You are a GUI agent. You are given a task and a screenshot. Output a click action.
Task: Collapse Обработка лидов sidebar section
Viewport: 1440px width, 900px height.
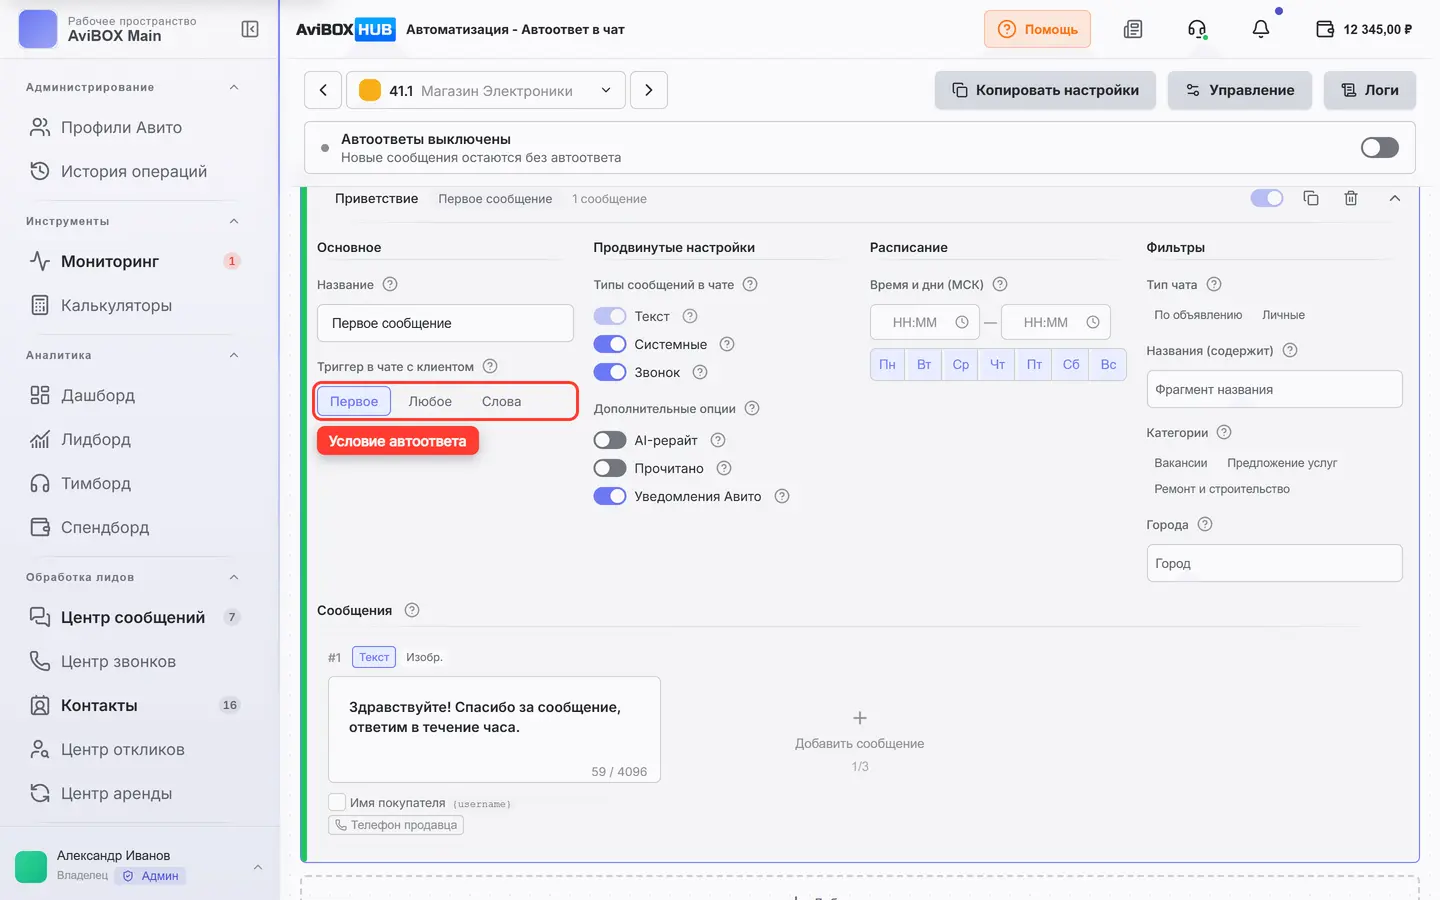click(x=234, y=577)
